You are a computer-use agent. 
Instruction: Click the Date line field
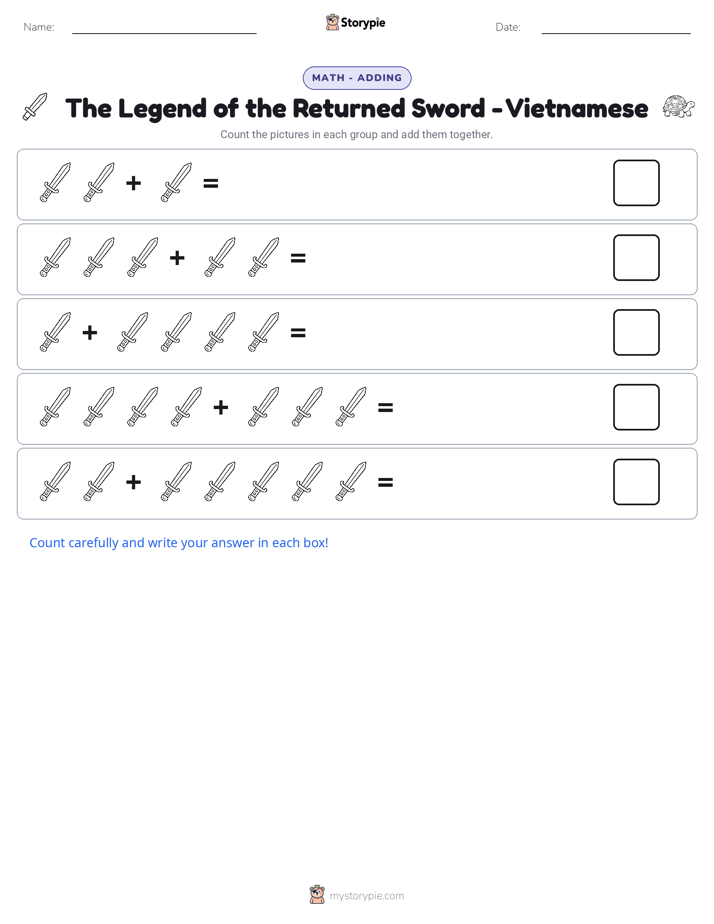point(616,27)
